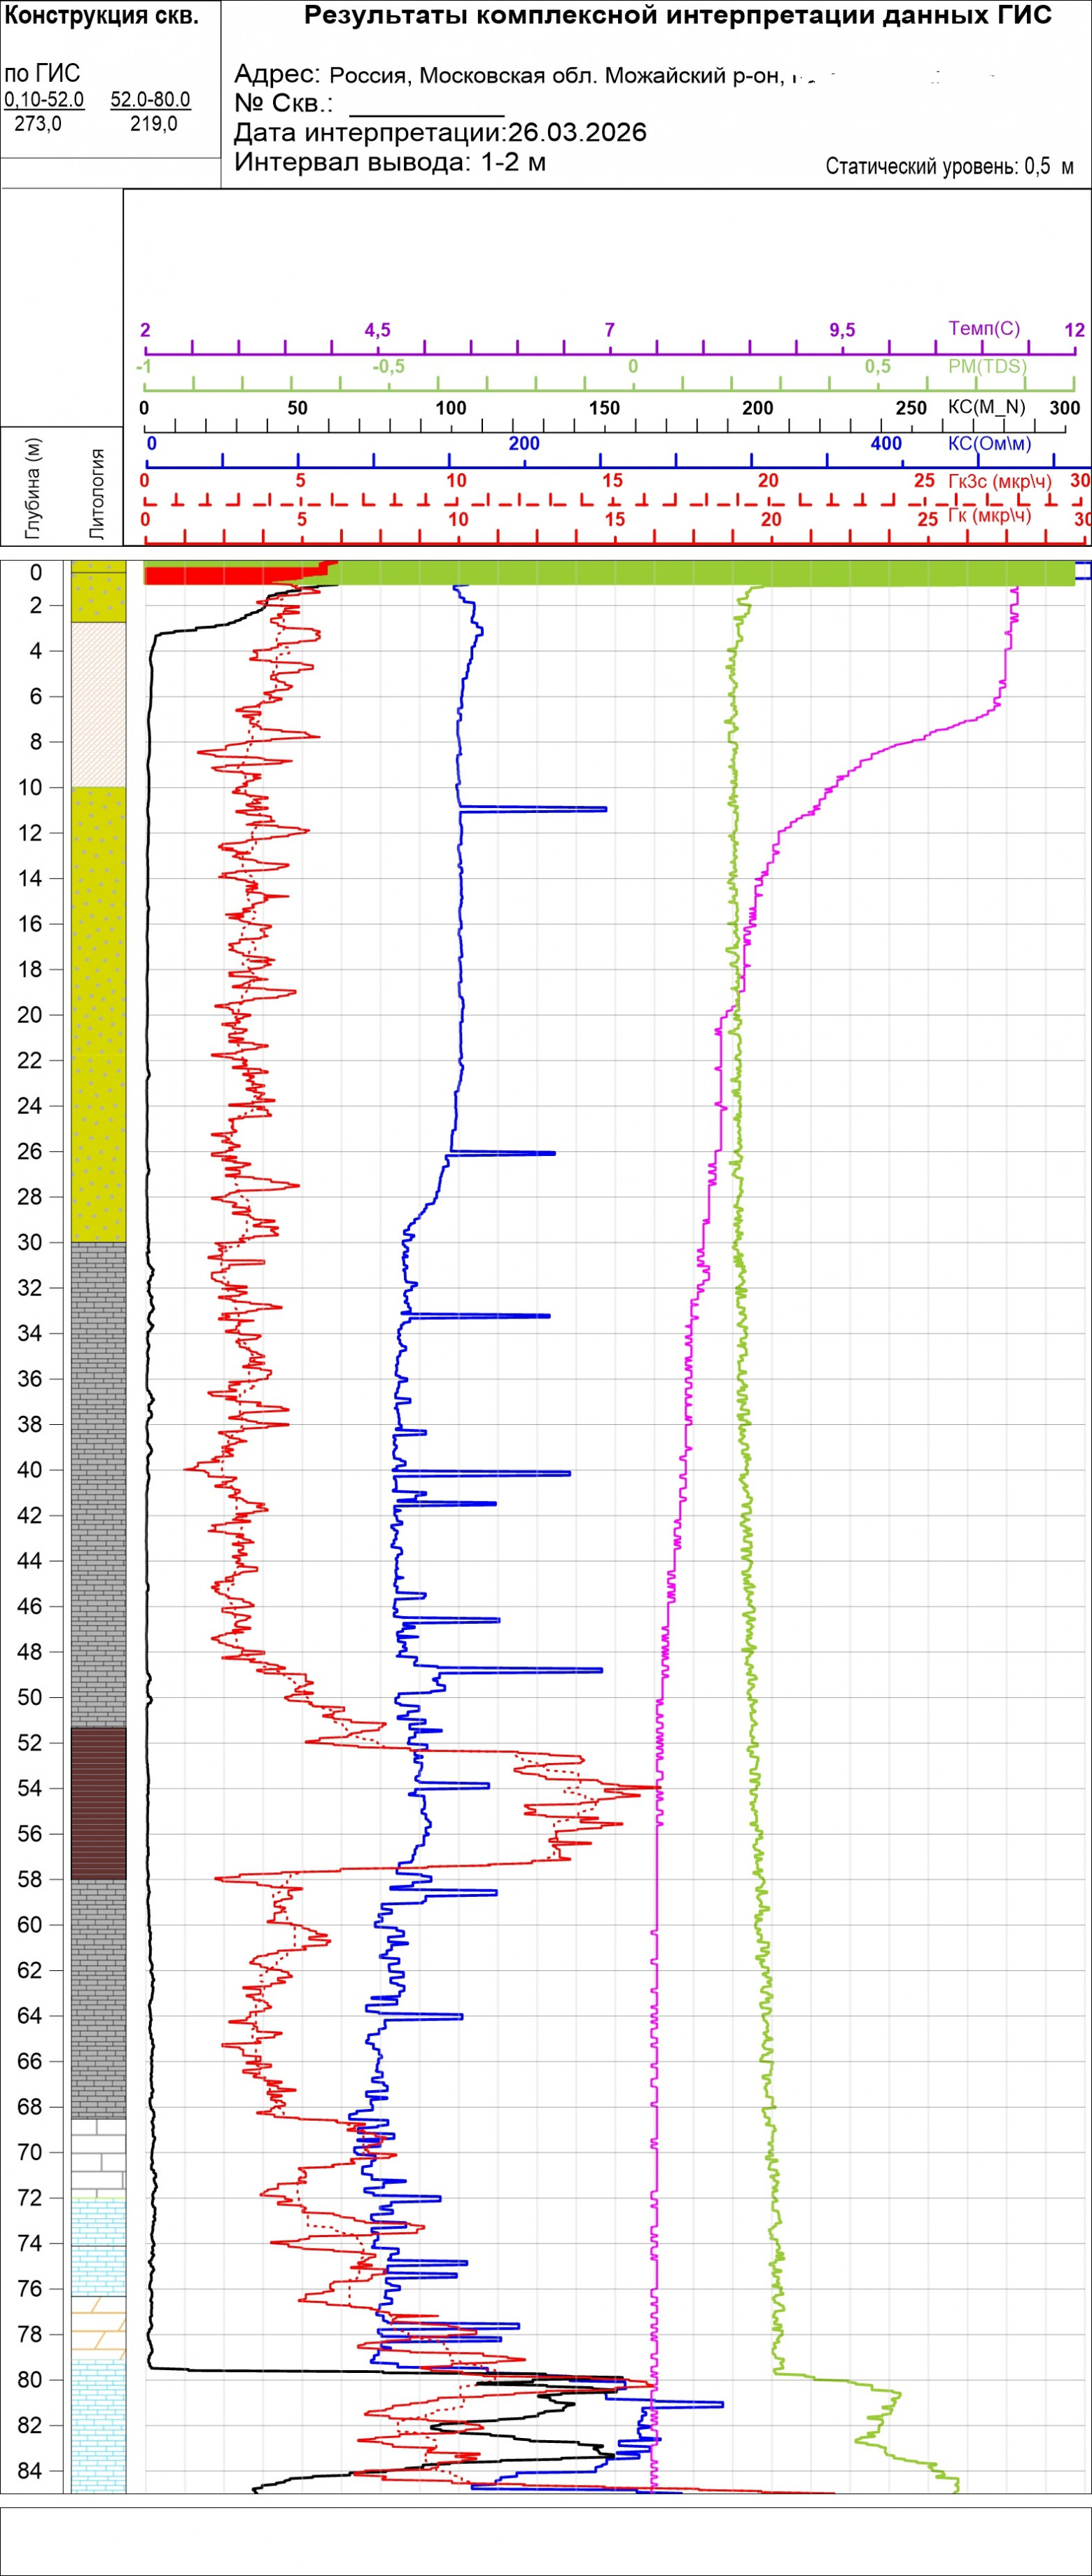Click depth label "36" in depth column
Viewport: 1092px width, 2576px height.
click(30, 1379)
